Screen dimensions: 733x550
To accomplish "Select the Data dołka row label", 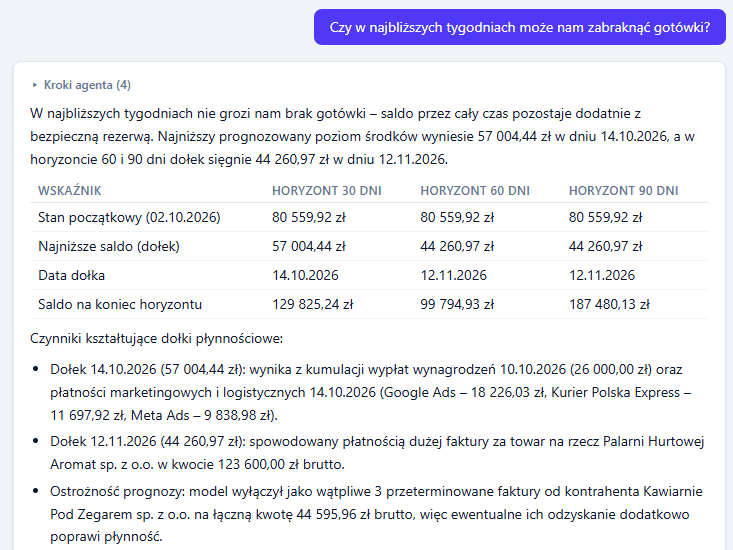I will coord(72,275).
